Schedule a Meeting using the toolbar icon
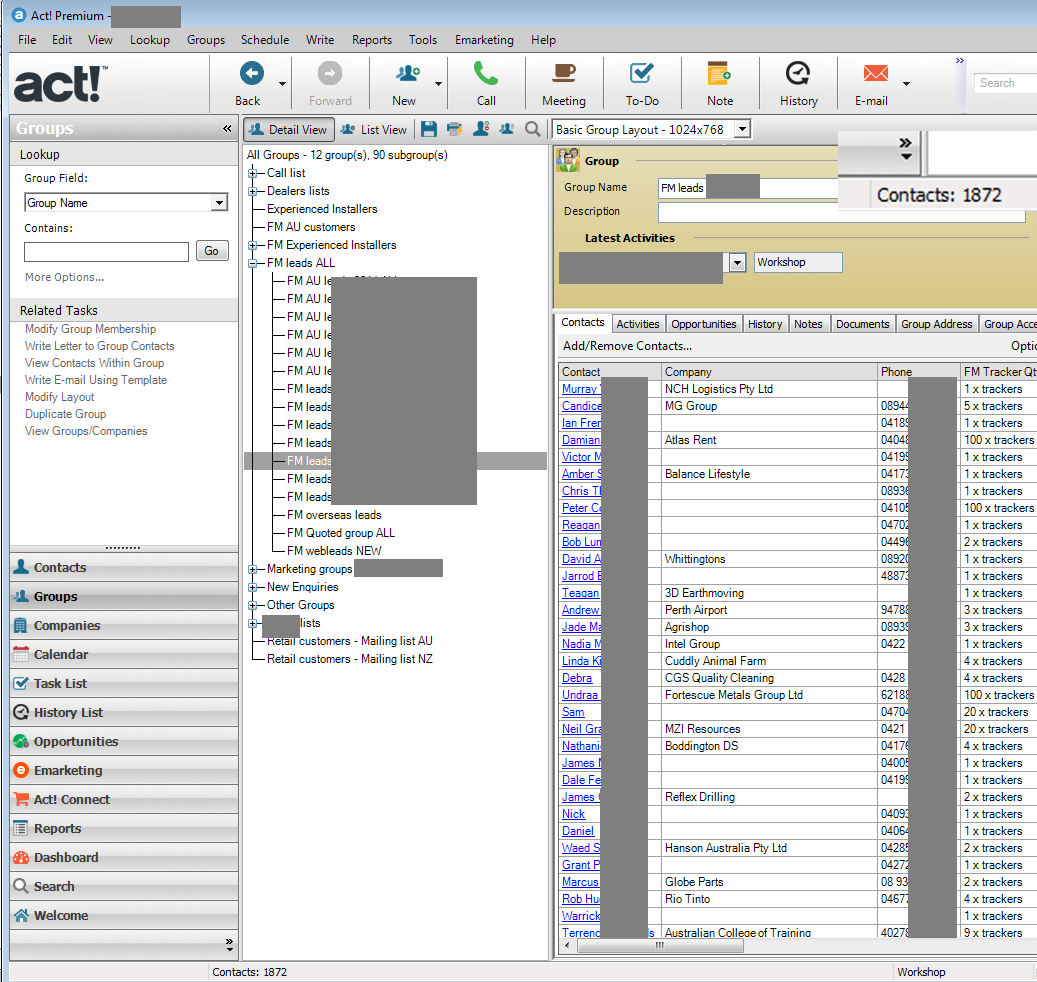1037x982 pixels. [x=564, y=74]
